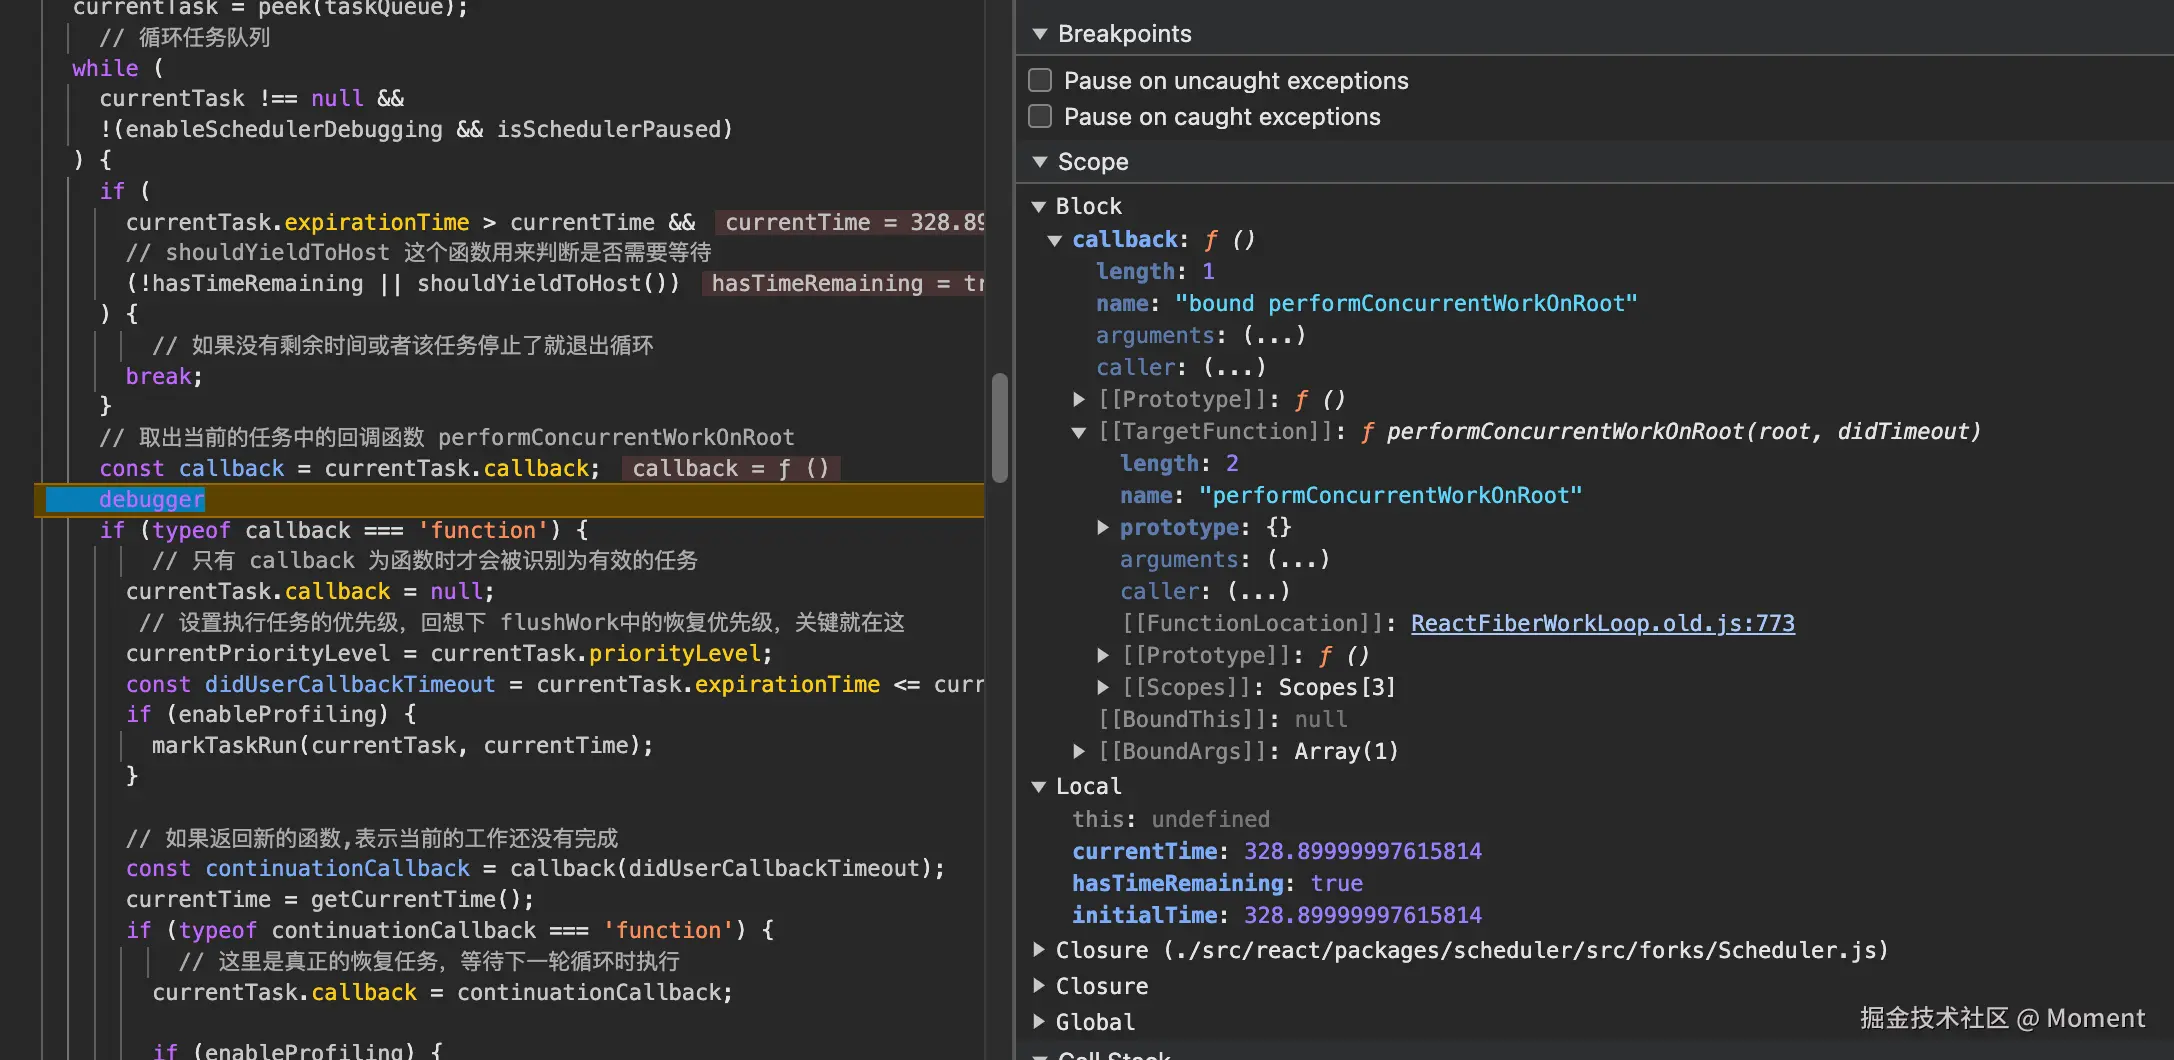The height and width of the screenshot is (1060, 2174).
Task: Evaluate caller getter above FunctionLocation row
Action: point(1259,591)
